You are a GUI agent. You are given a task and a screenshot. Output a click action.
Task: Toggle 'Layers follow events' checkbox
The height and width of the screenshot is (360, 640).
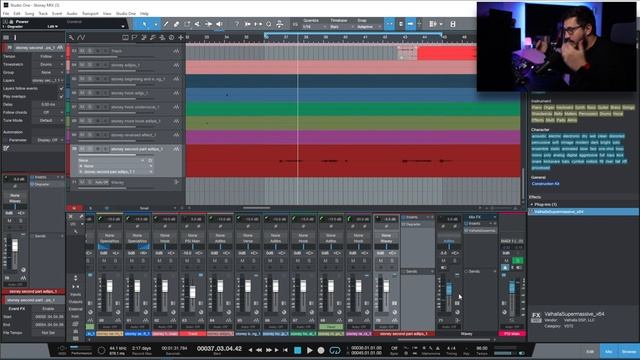pyautogui.click(x=61, y=89)
